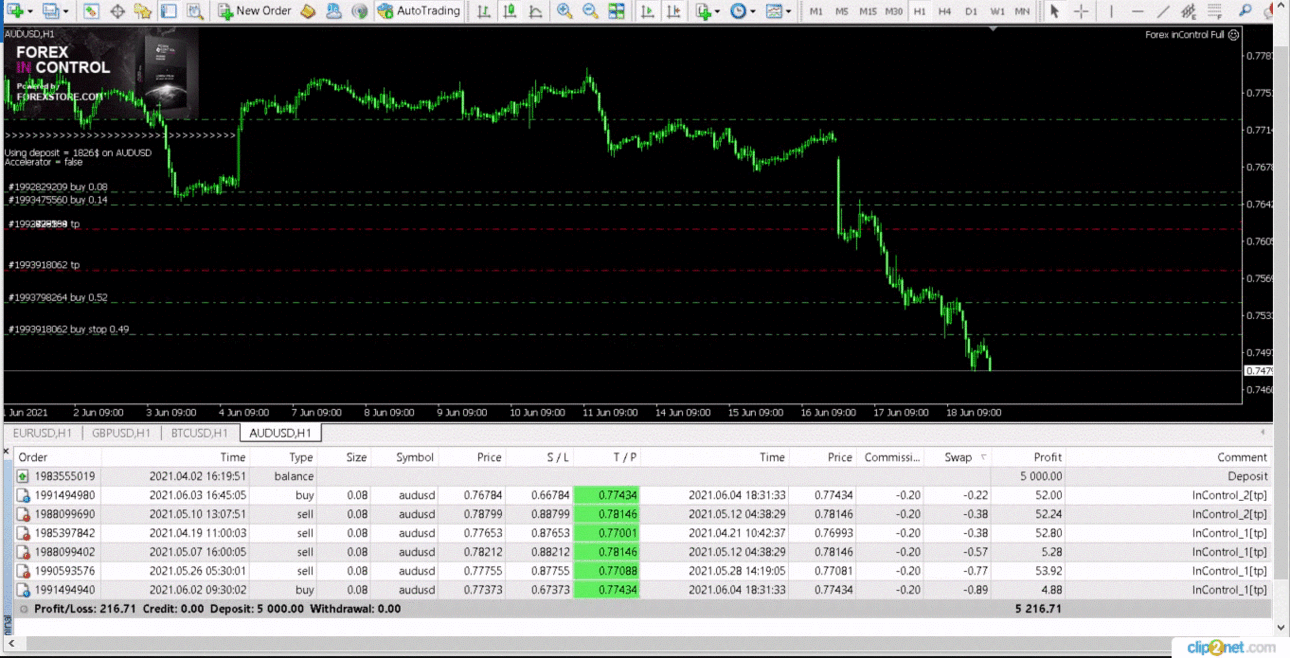Toggle the H1 timeframe button
The height and width of the screenshot is (658, 1290).
click(919, 11)
